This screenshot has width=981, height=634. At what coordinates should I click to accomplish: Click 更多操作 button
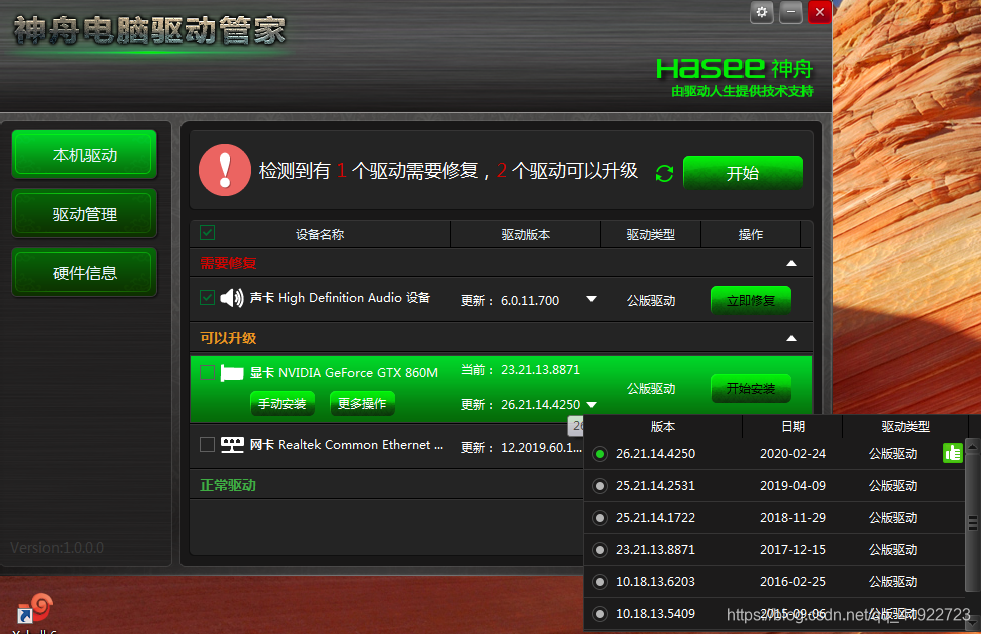362,404
